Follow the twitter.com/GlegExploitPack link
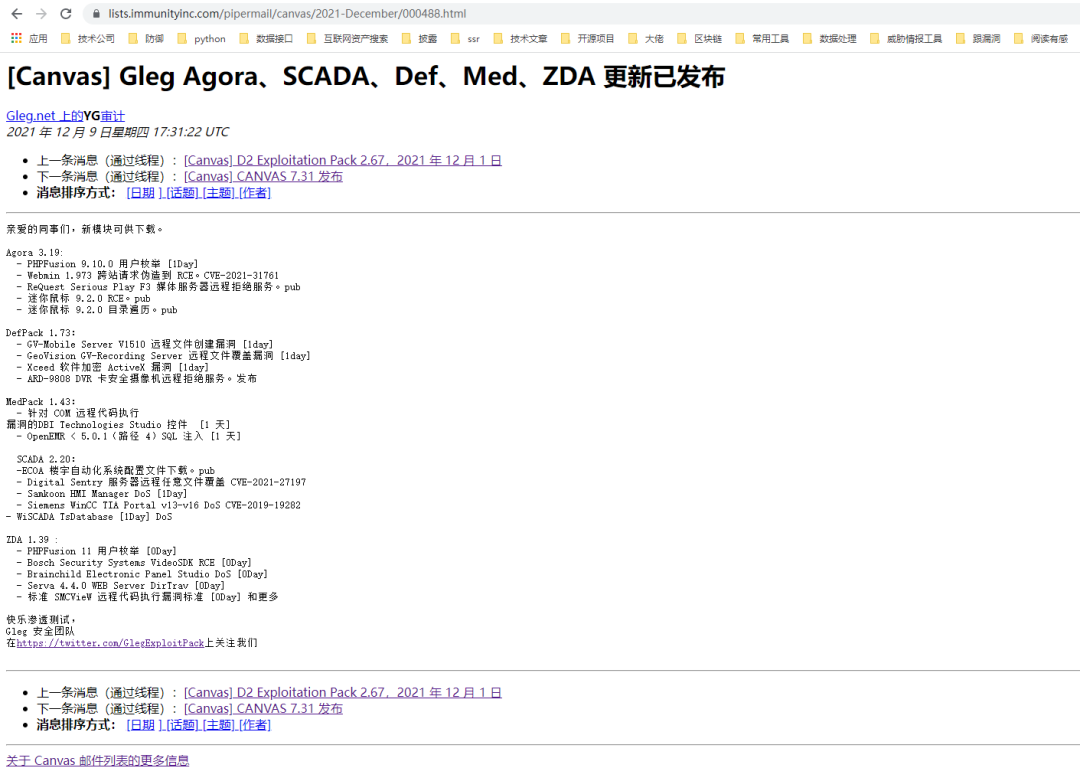 (x=110, y=643)
